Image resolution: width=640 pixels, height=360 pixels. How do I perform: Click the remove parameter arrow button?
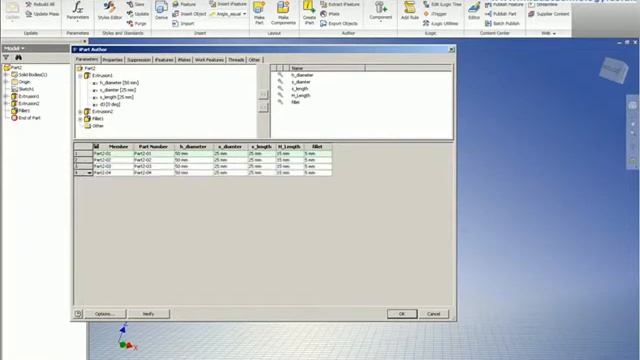263,107
